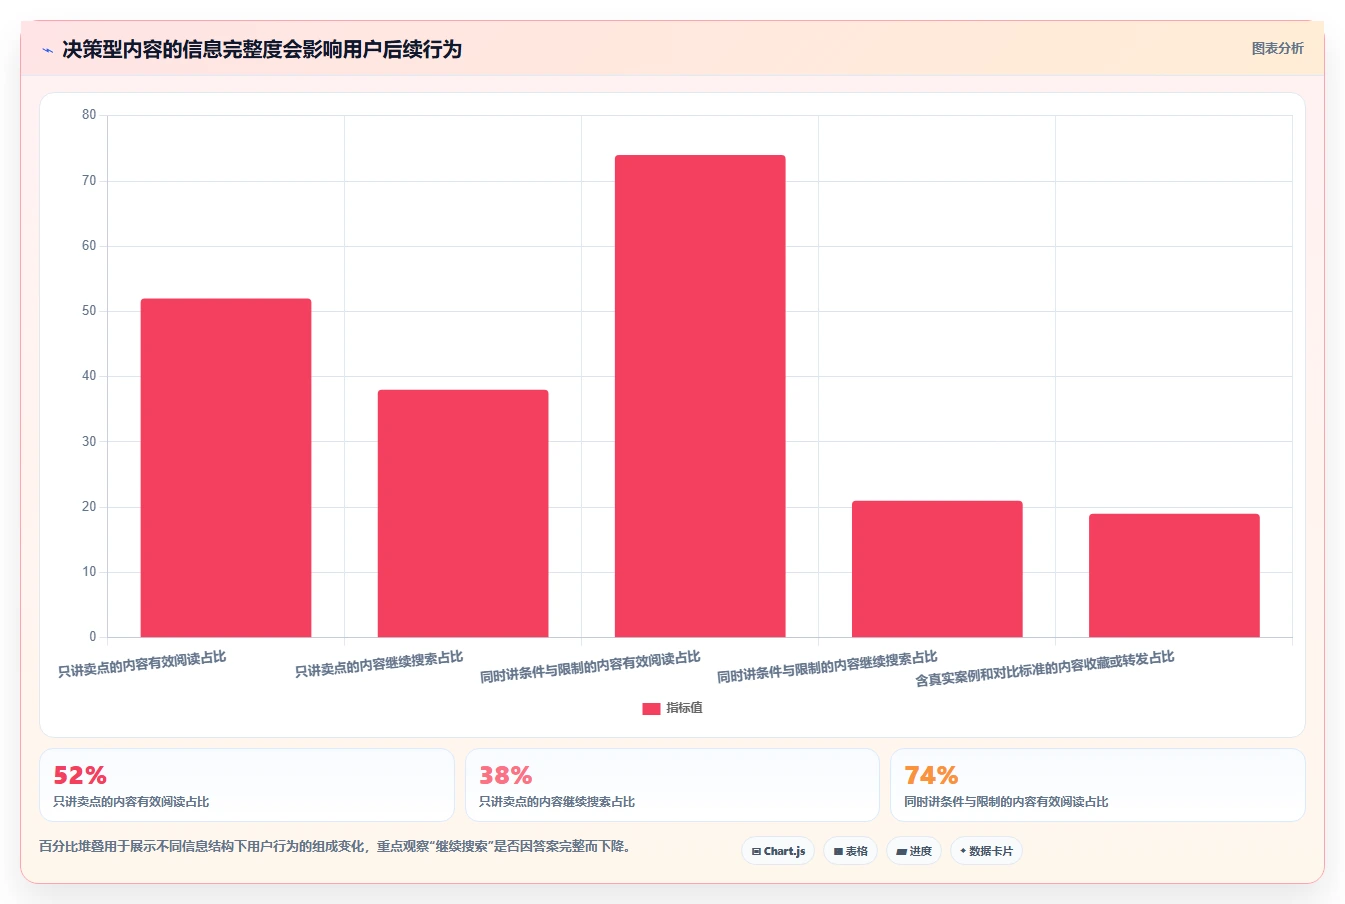Toggle the 指标值 legend swatch
1345x904 pixels.
[651, 708]
